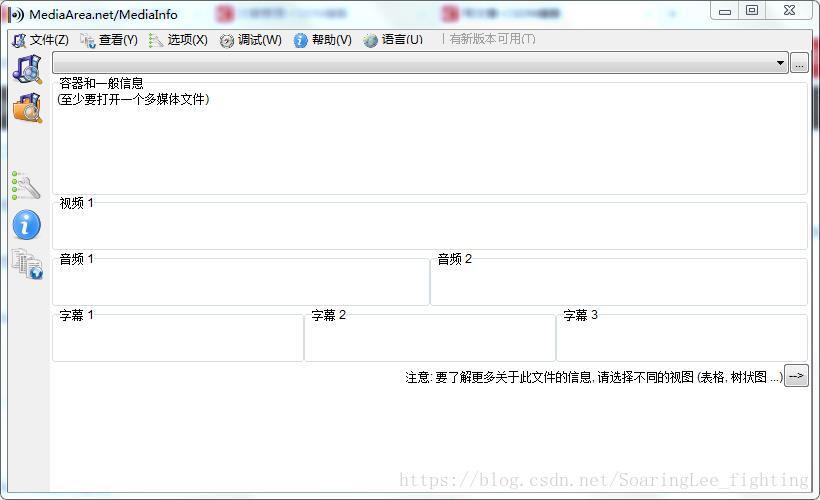Click the MediaInfo app icon in title bar
Image resolution: width=820 pixels, height=500 pixels.
click(x=16, y=15)
